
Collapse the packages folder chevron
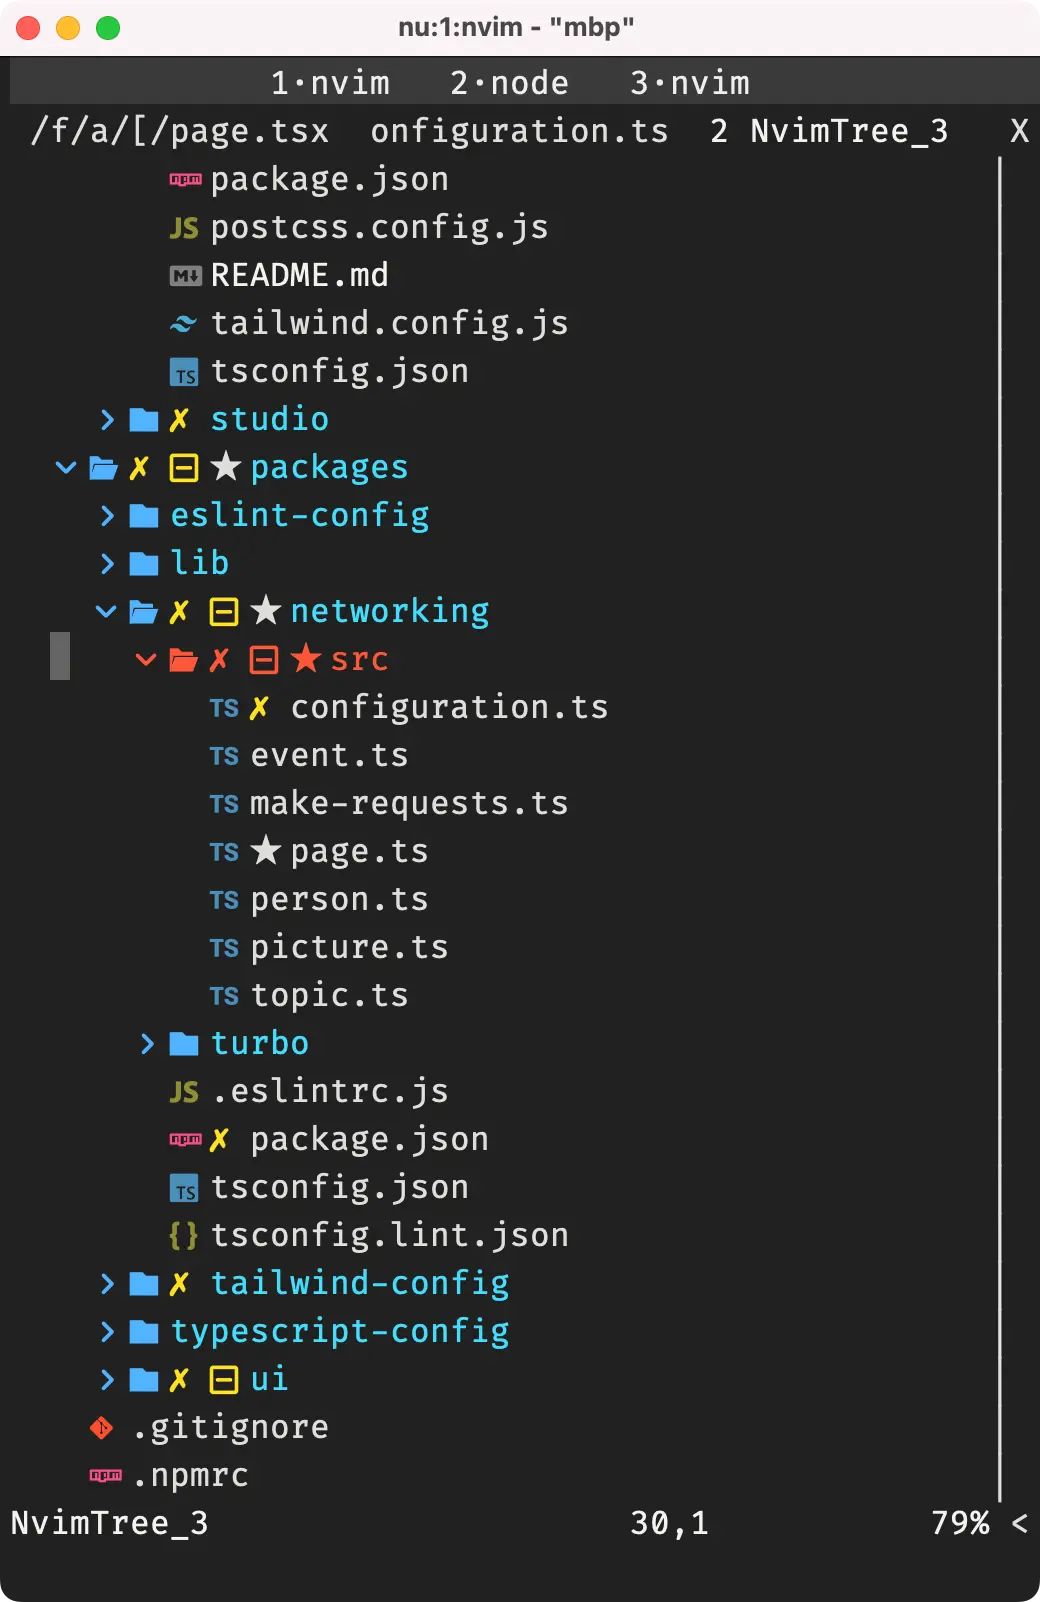click(x=66, y=467)
